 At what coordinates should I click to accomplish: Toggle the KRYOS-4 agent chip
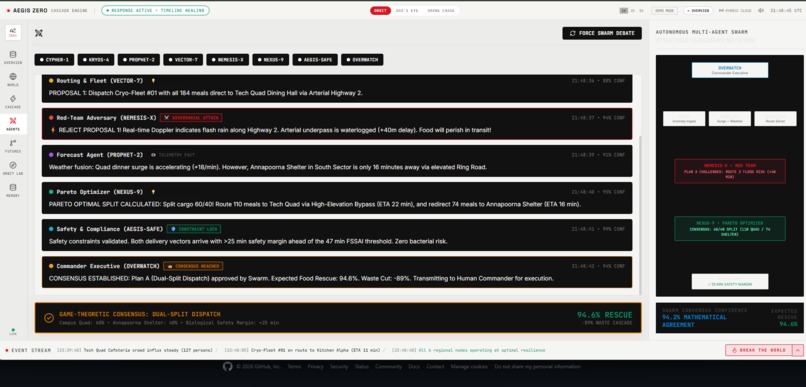(96, 60)
